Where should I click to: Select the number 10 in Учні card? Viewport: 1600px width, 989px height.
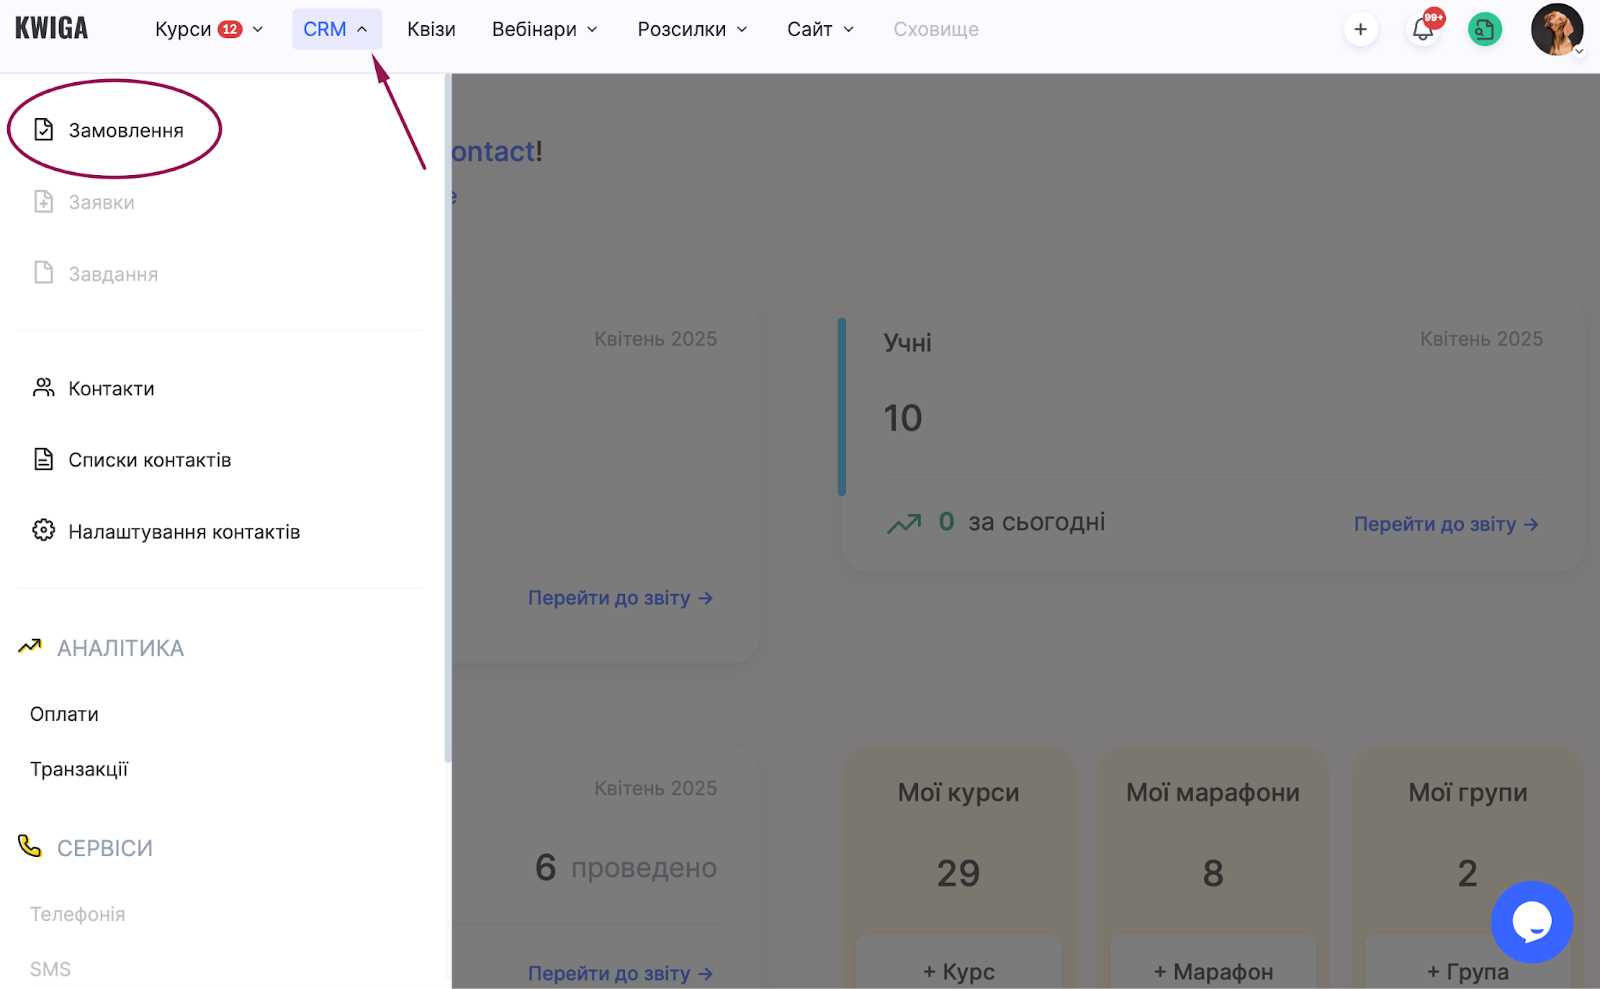point(903,418)
